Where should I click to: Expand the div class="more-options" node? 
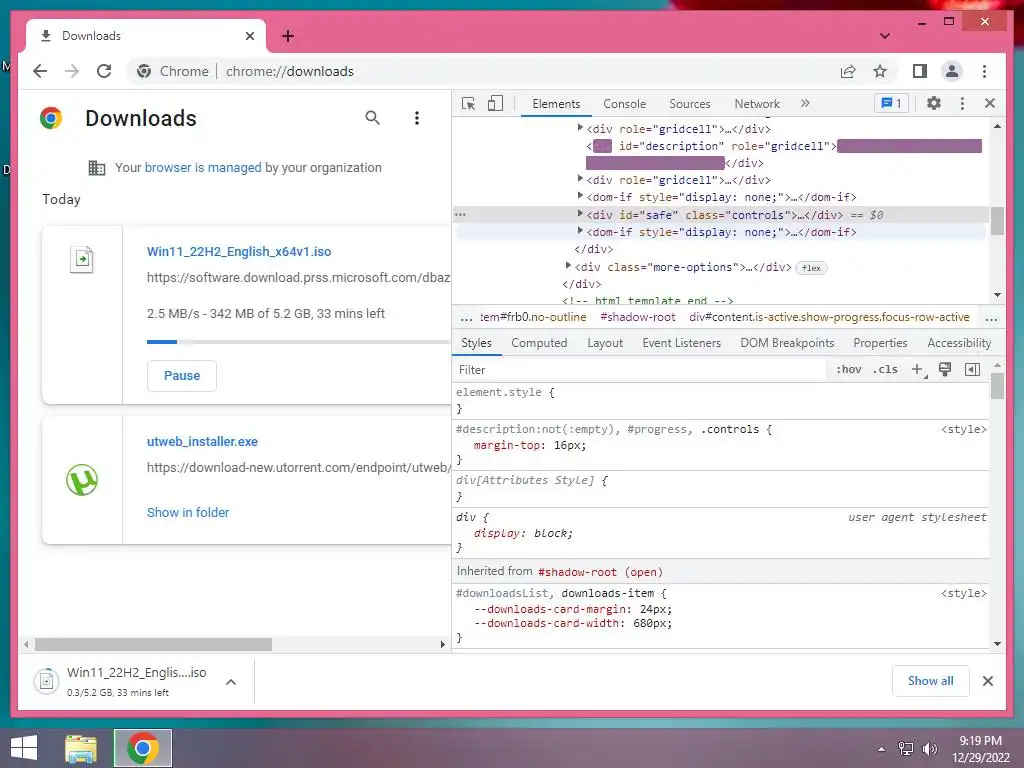568,266
